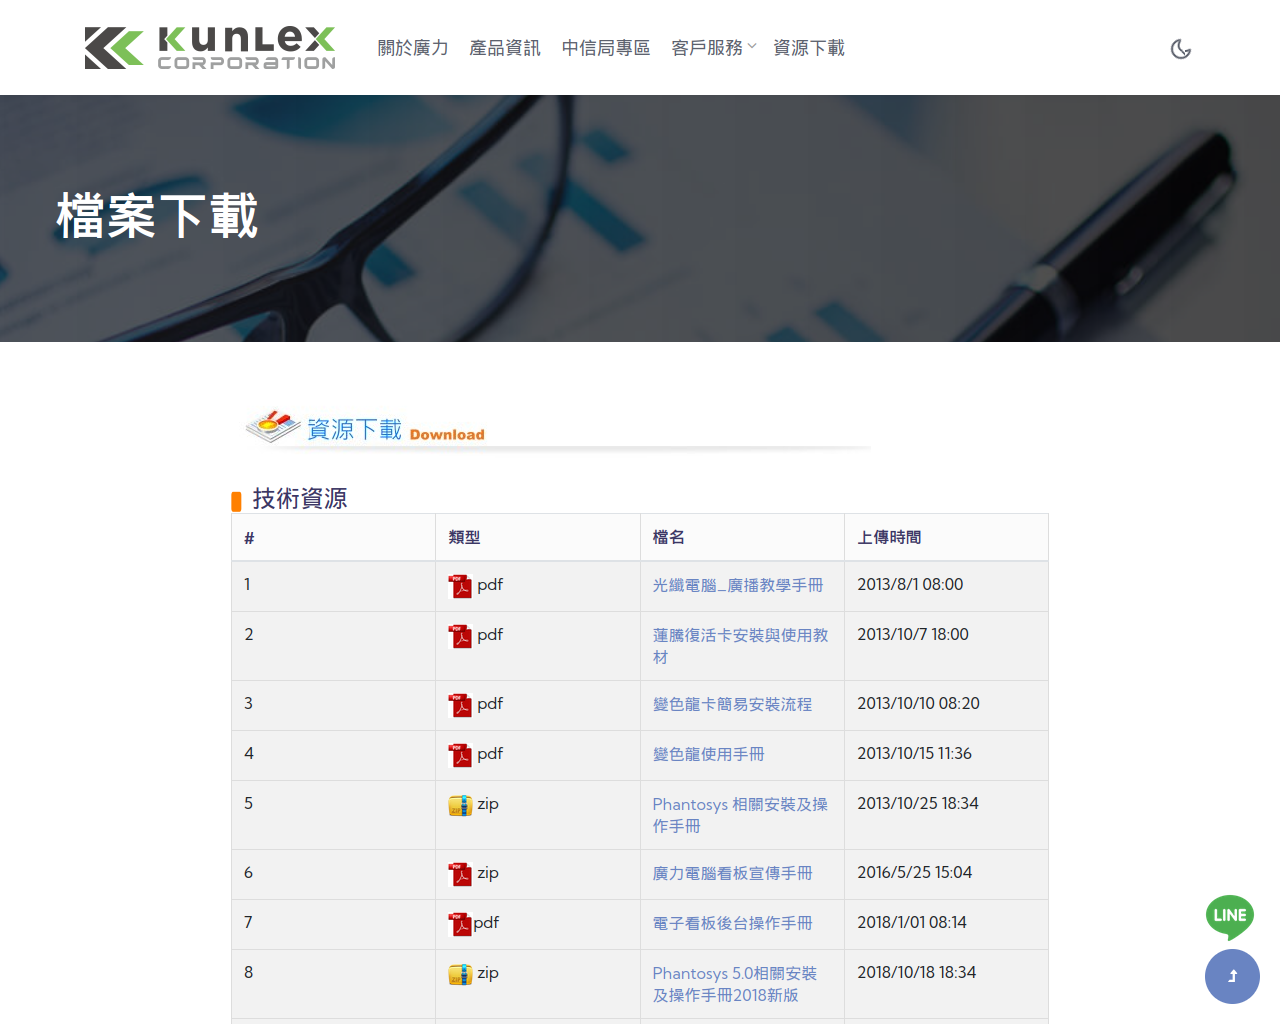This screenshot has height=1024, width=1280.
Task: Click upload time 2013/10/15 11:36
Action: tap(914, 753)
